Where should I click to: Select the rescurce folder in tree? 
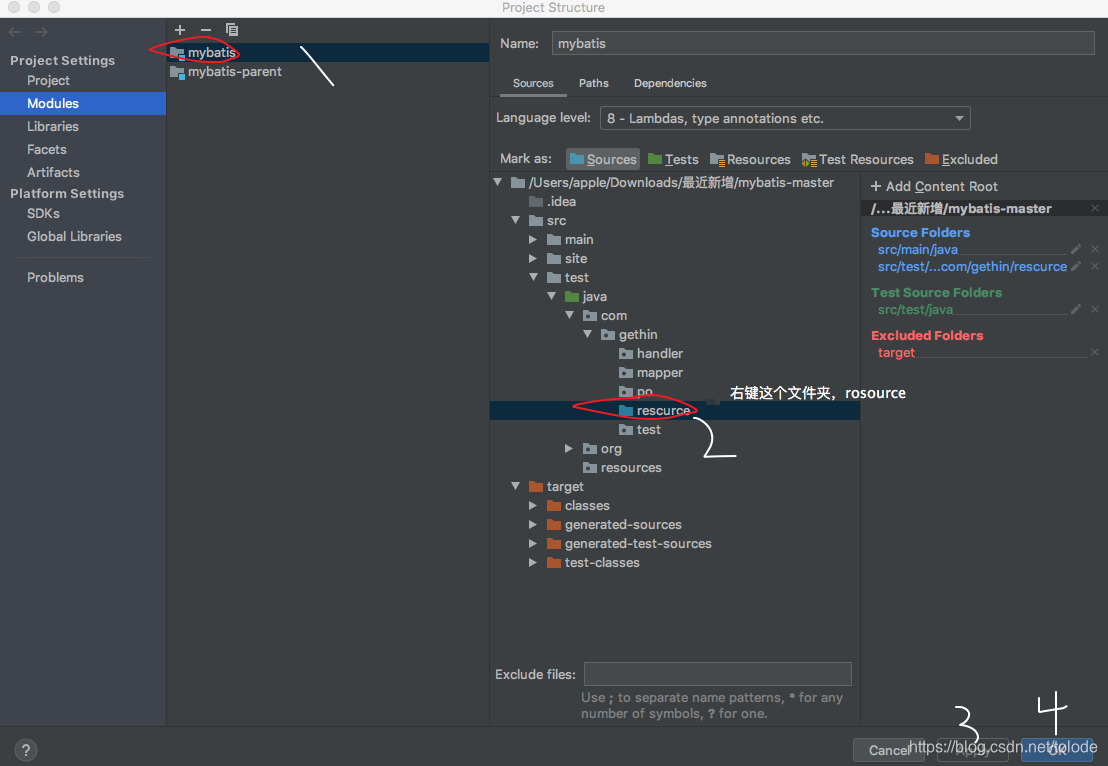[675, 411]
